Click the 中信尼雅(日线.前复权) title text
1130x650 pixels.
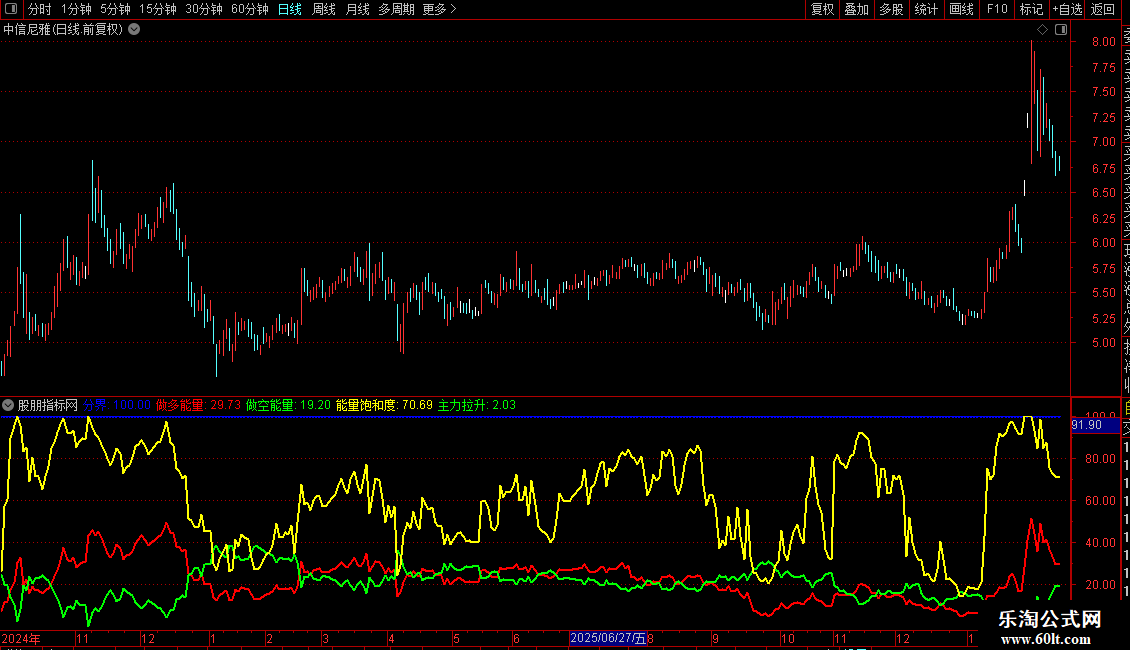coord(63,30)
